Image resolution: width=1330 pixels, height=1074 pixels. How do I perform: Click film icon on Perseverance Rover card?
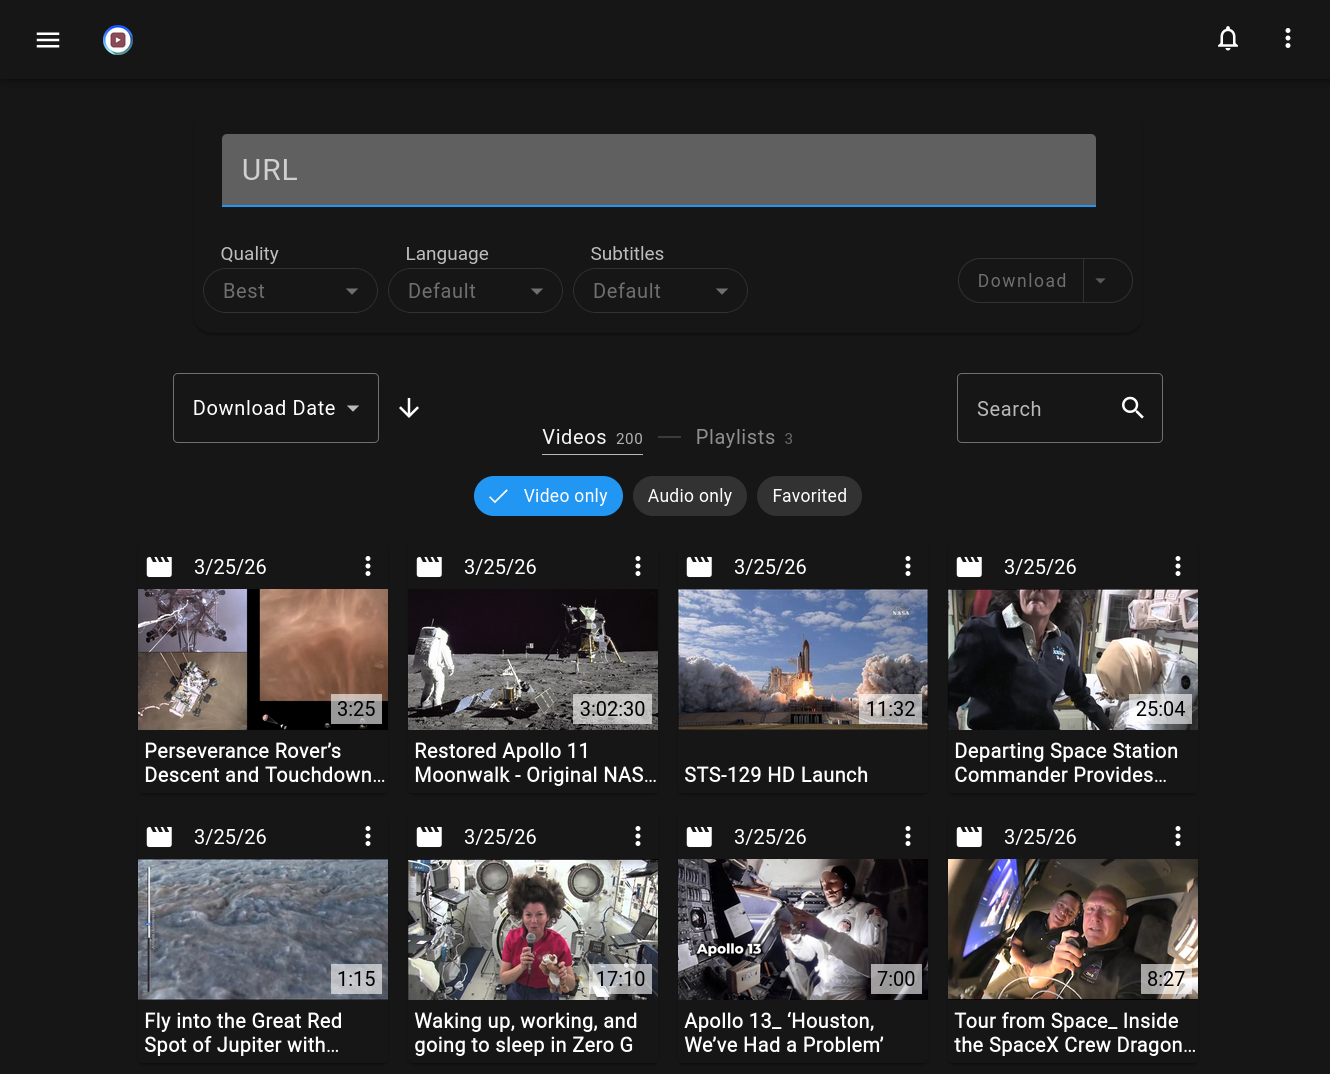tap(159, 567)
